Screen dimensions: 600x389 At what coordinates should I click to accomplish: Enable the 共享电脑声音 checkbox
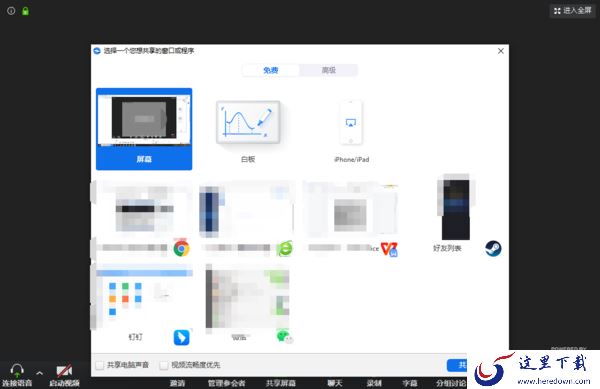(x=99, y=365)
